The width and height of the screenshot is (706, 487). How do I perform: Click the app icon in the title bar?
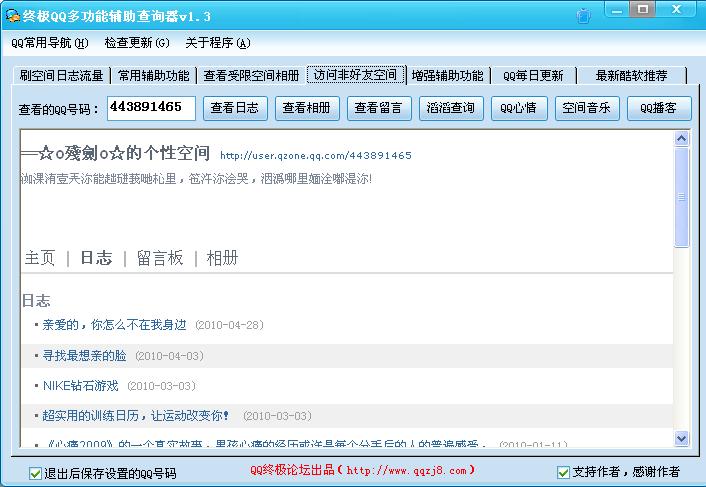point(13,16)
